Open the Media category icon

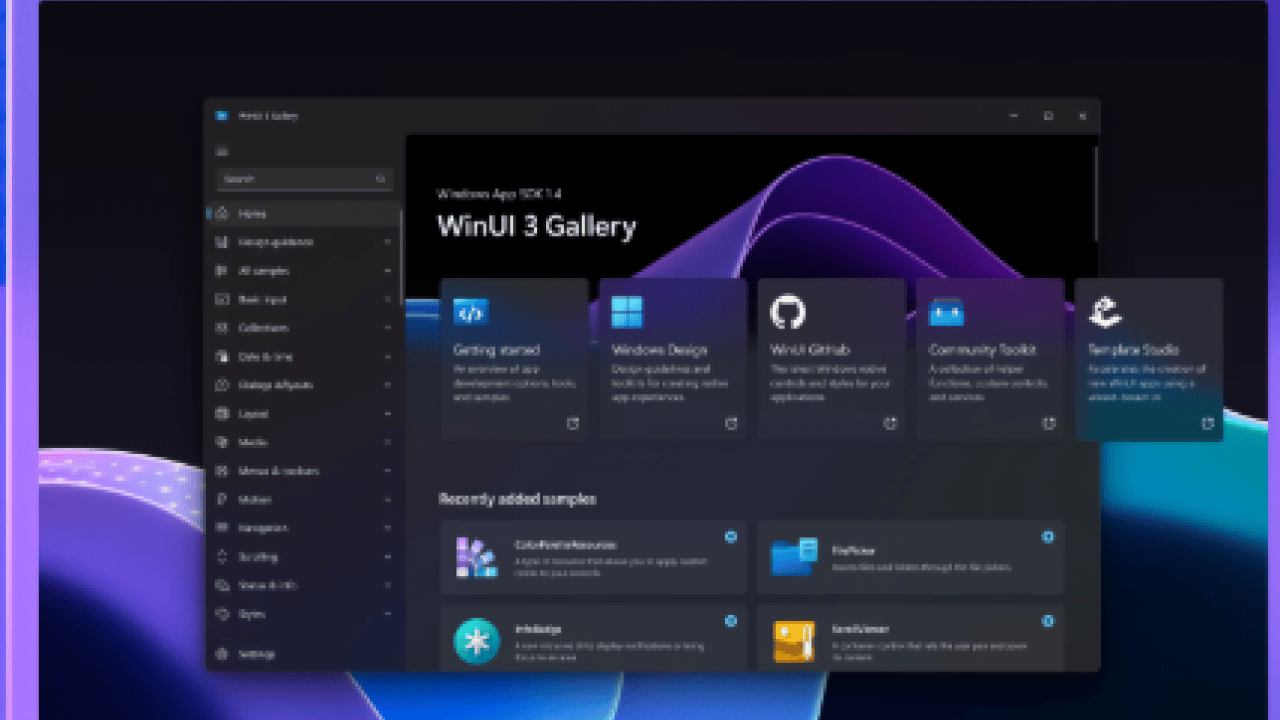point(222,442)
